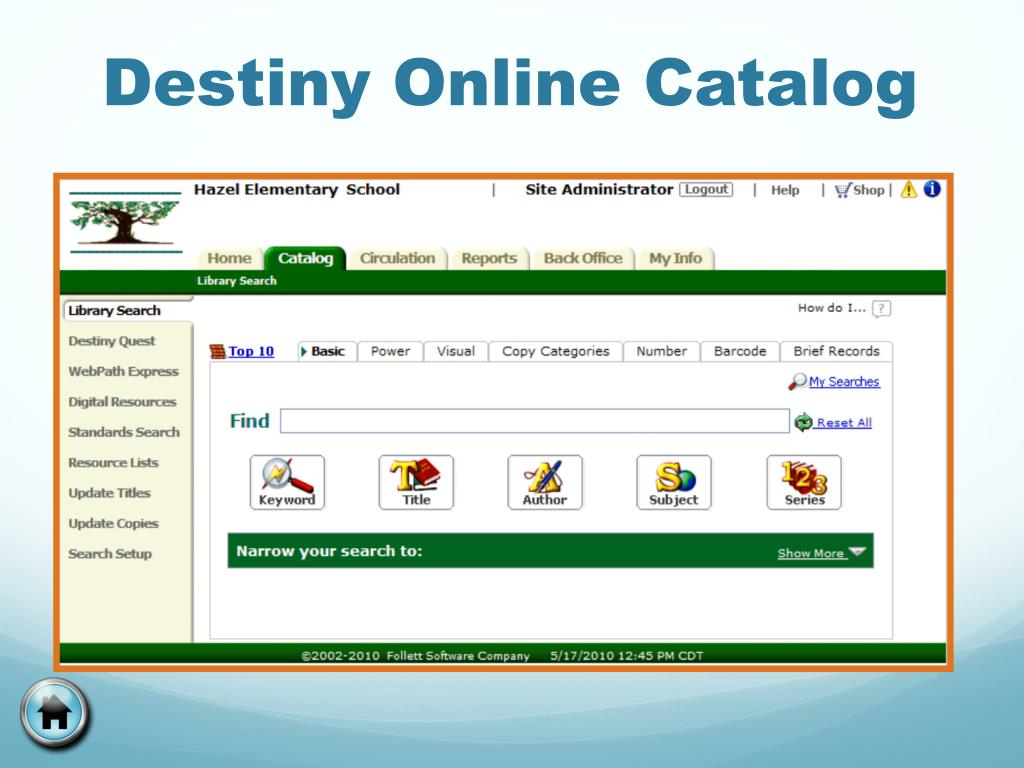
Task: Open the Number search tab
Action: point(662,351)
